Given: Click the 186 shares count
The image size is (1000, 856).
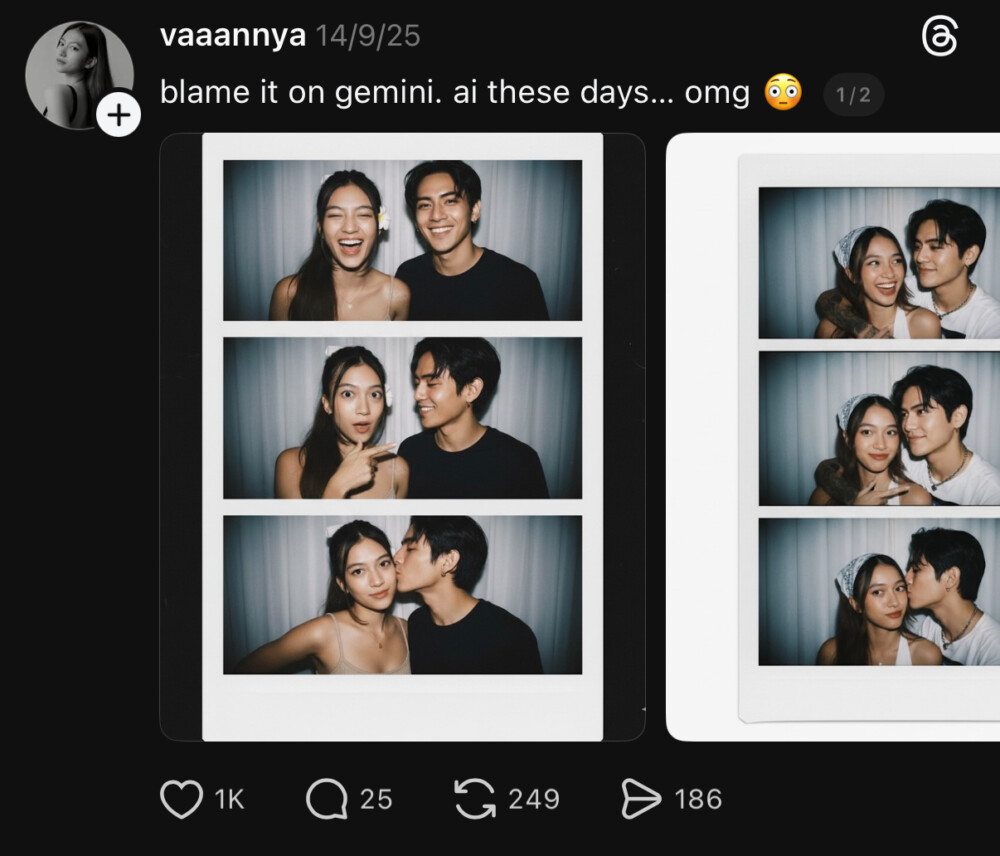Looking at the screenshot, I should pos(697,799).
